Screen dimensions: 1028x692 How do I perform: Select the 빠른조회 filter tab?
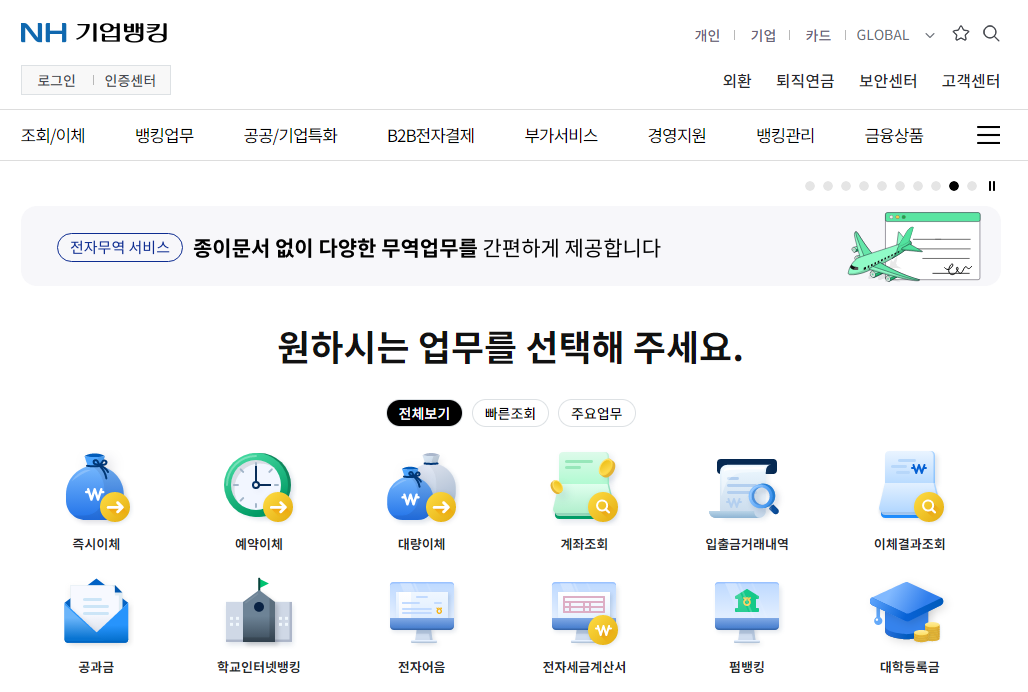point(510,413)
